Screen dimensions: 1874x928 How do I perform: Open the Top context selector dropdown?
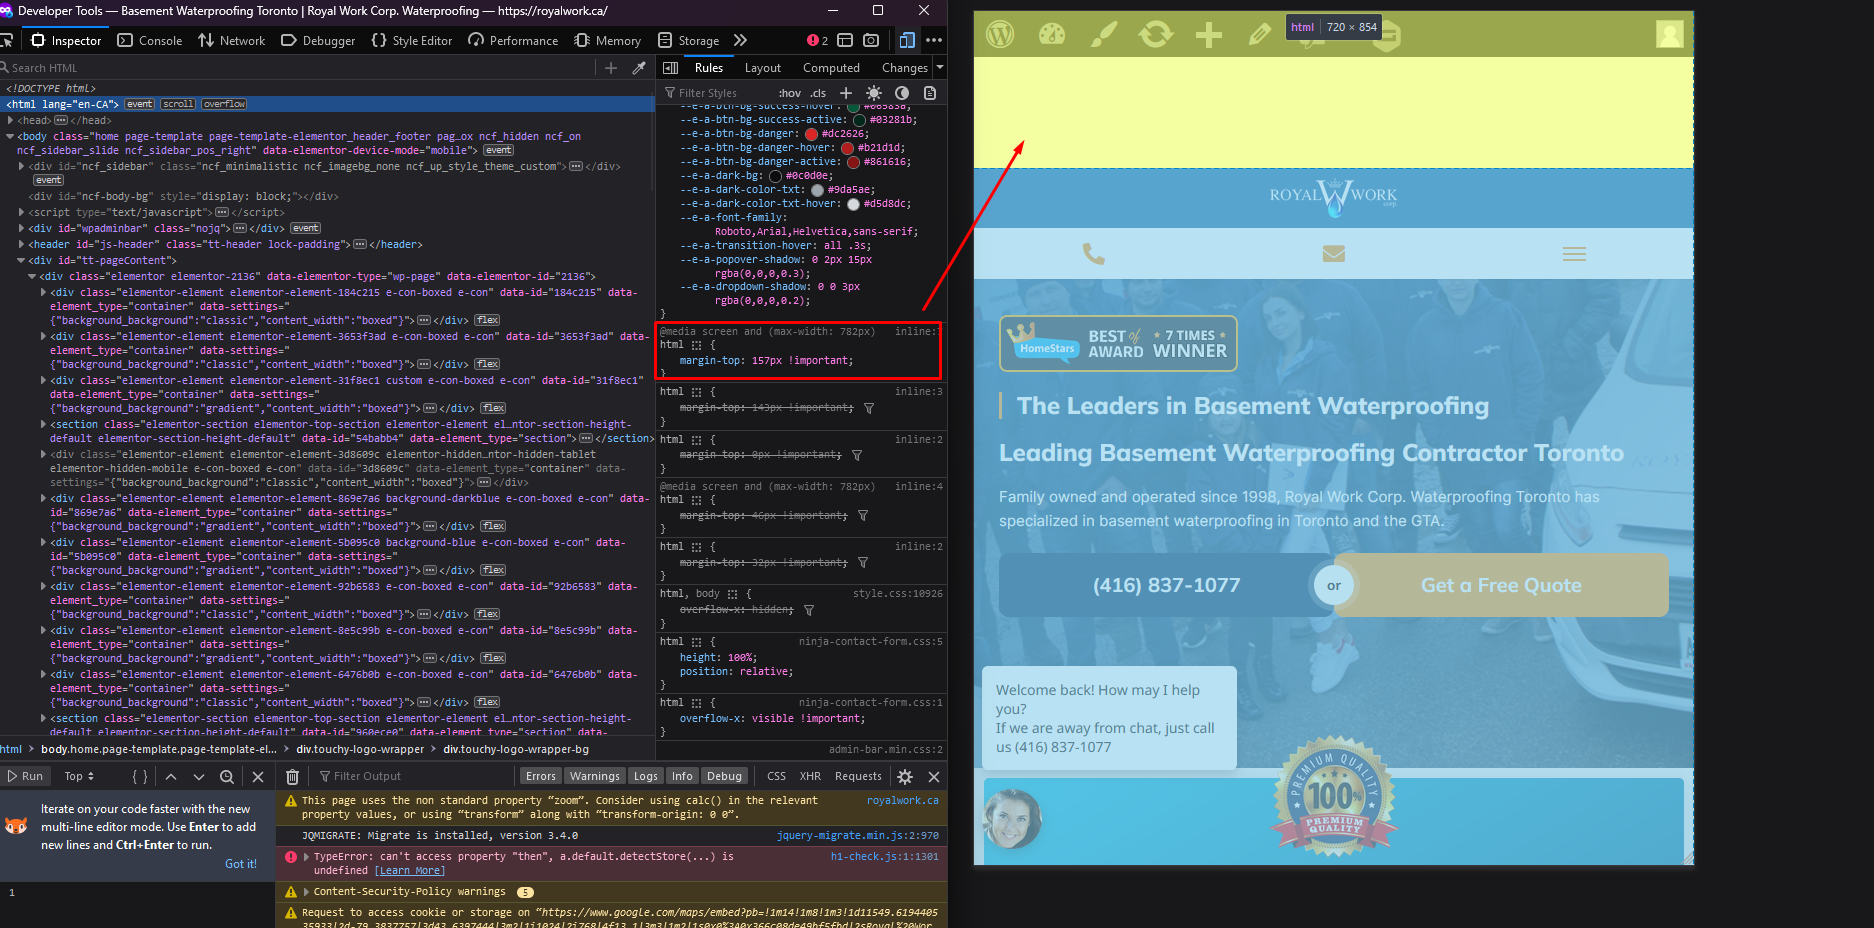[79, 776]
